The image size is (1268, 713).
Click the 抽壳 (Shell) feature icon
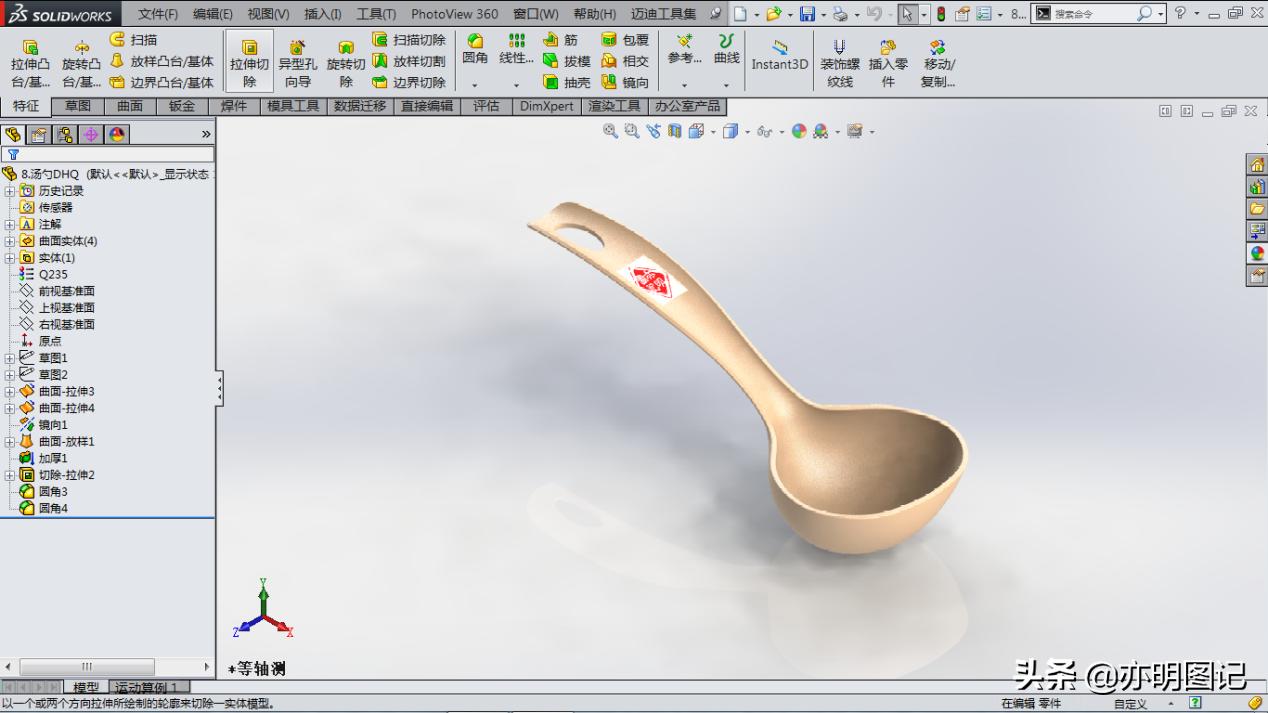click(572, 80)
